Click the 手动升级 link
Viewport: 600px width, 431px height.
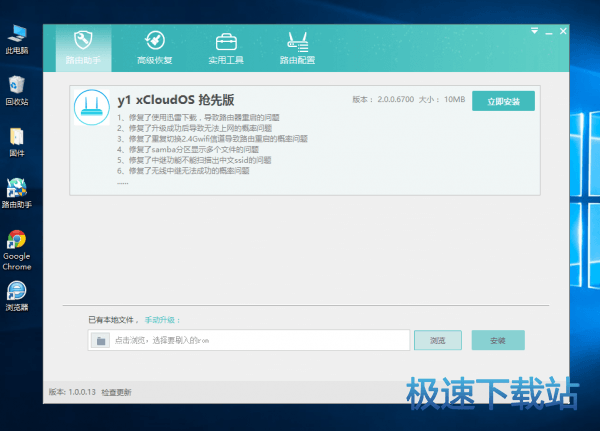pos(160,320)
